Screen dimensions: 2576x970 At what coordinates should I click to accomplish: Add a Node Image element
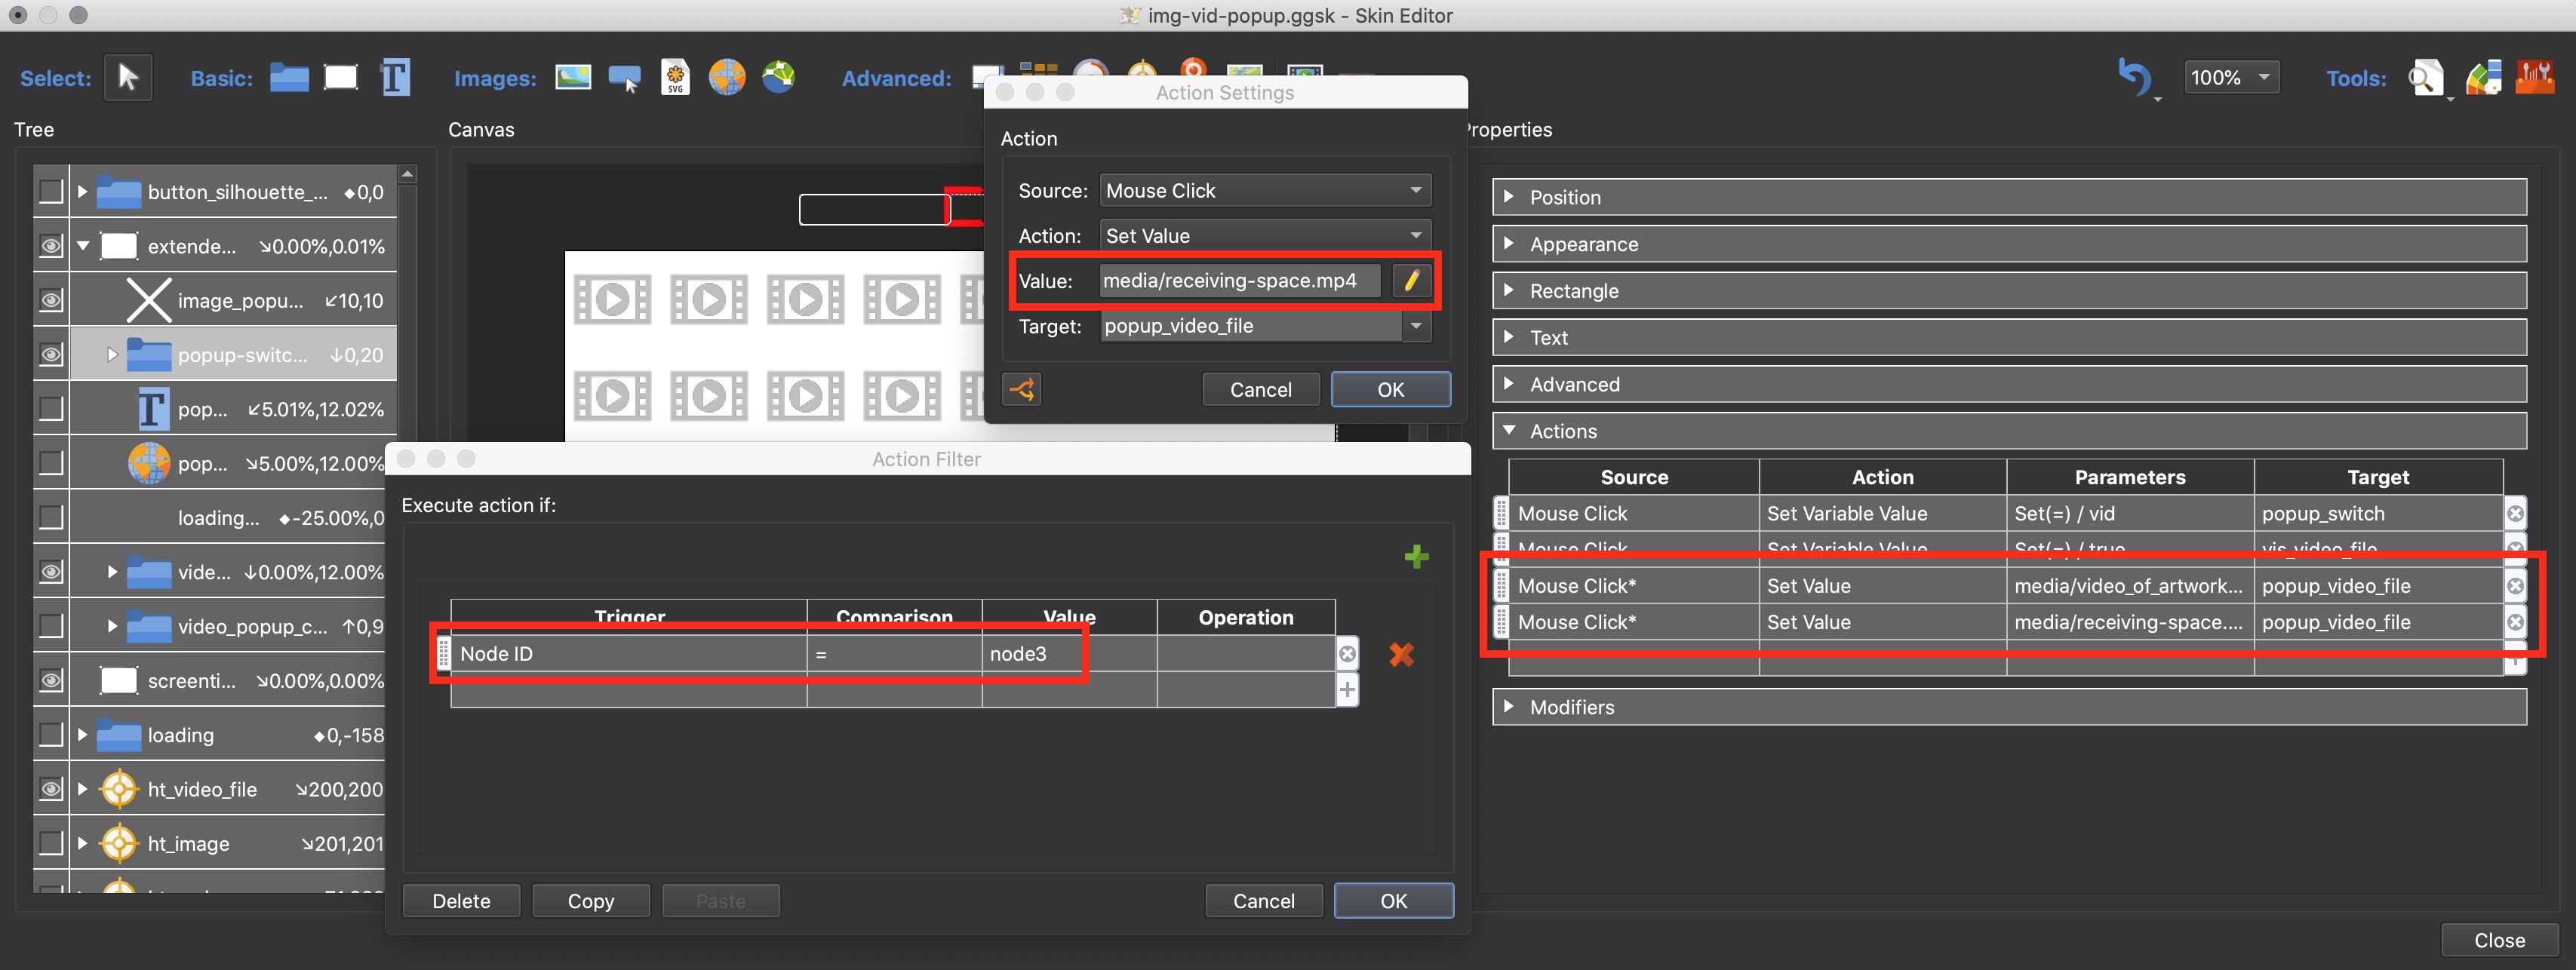(x=778, y=76)
